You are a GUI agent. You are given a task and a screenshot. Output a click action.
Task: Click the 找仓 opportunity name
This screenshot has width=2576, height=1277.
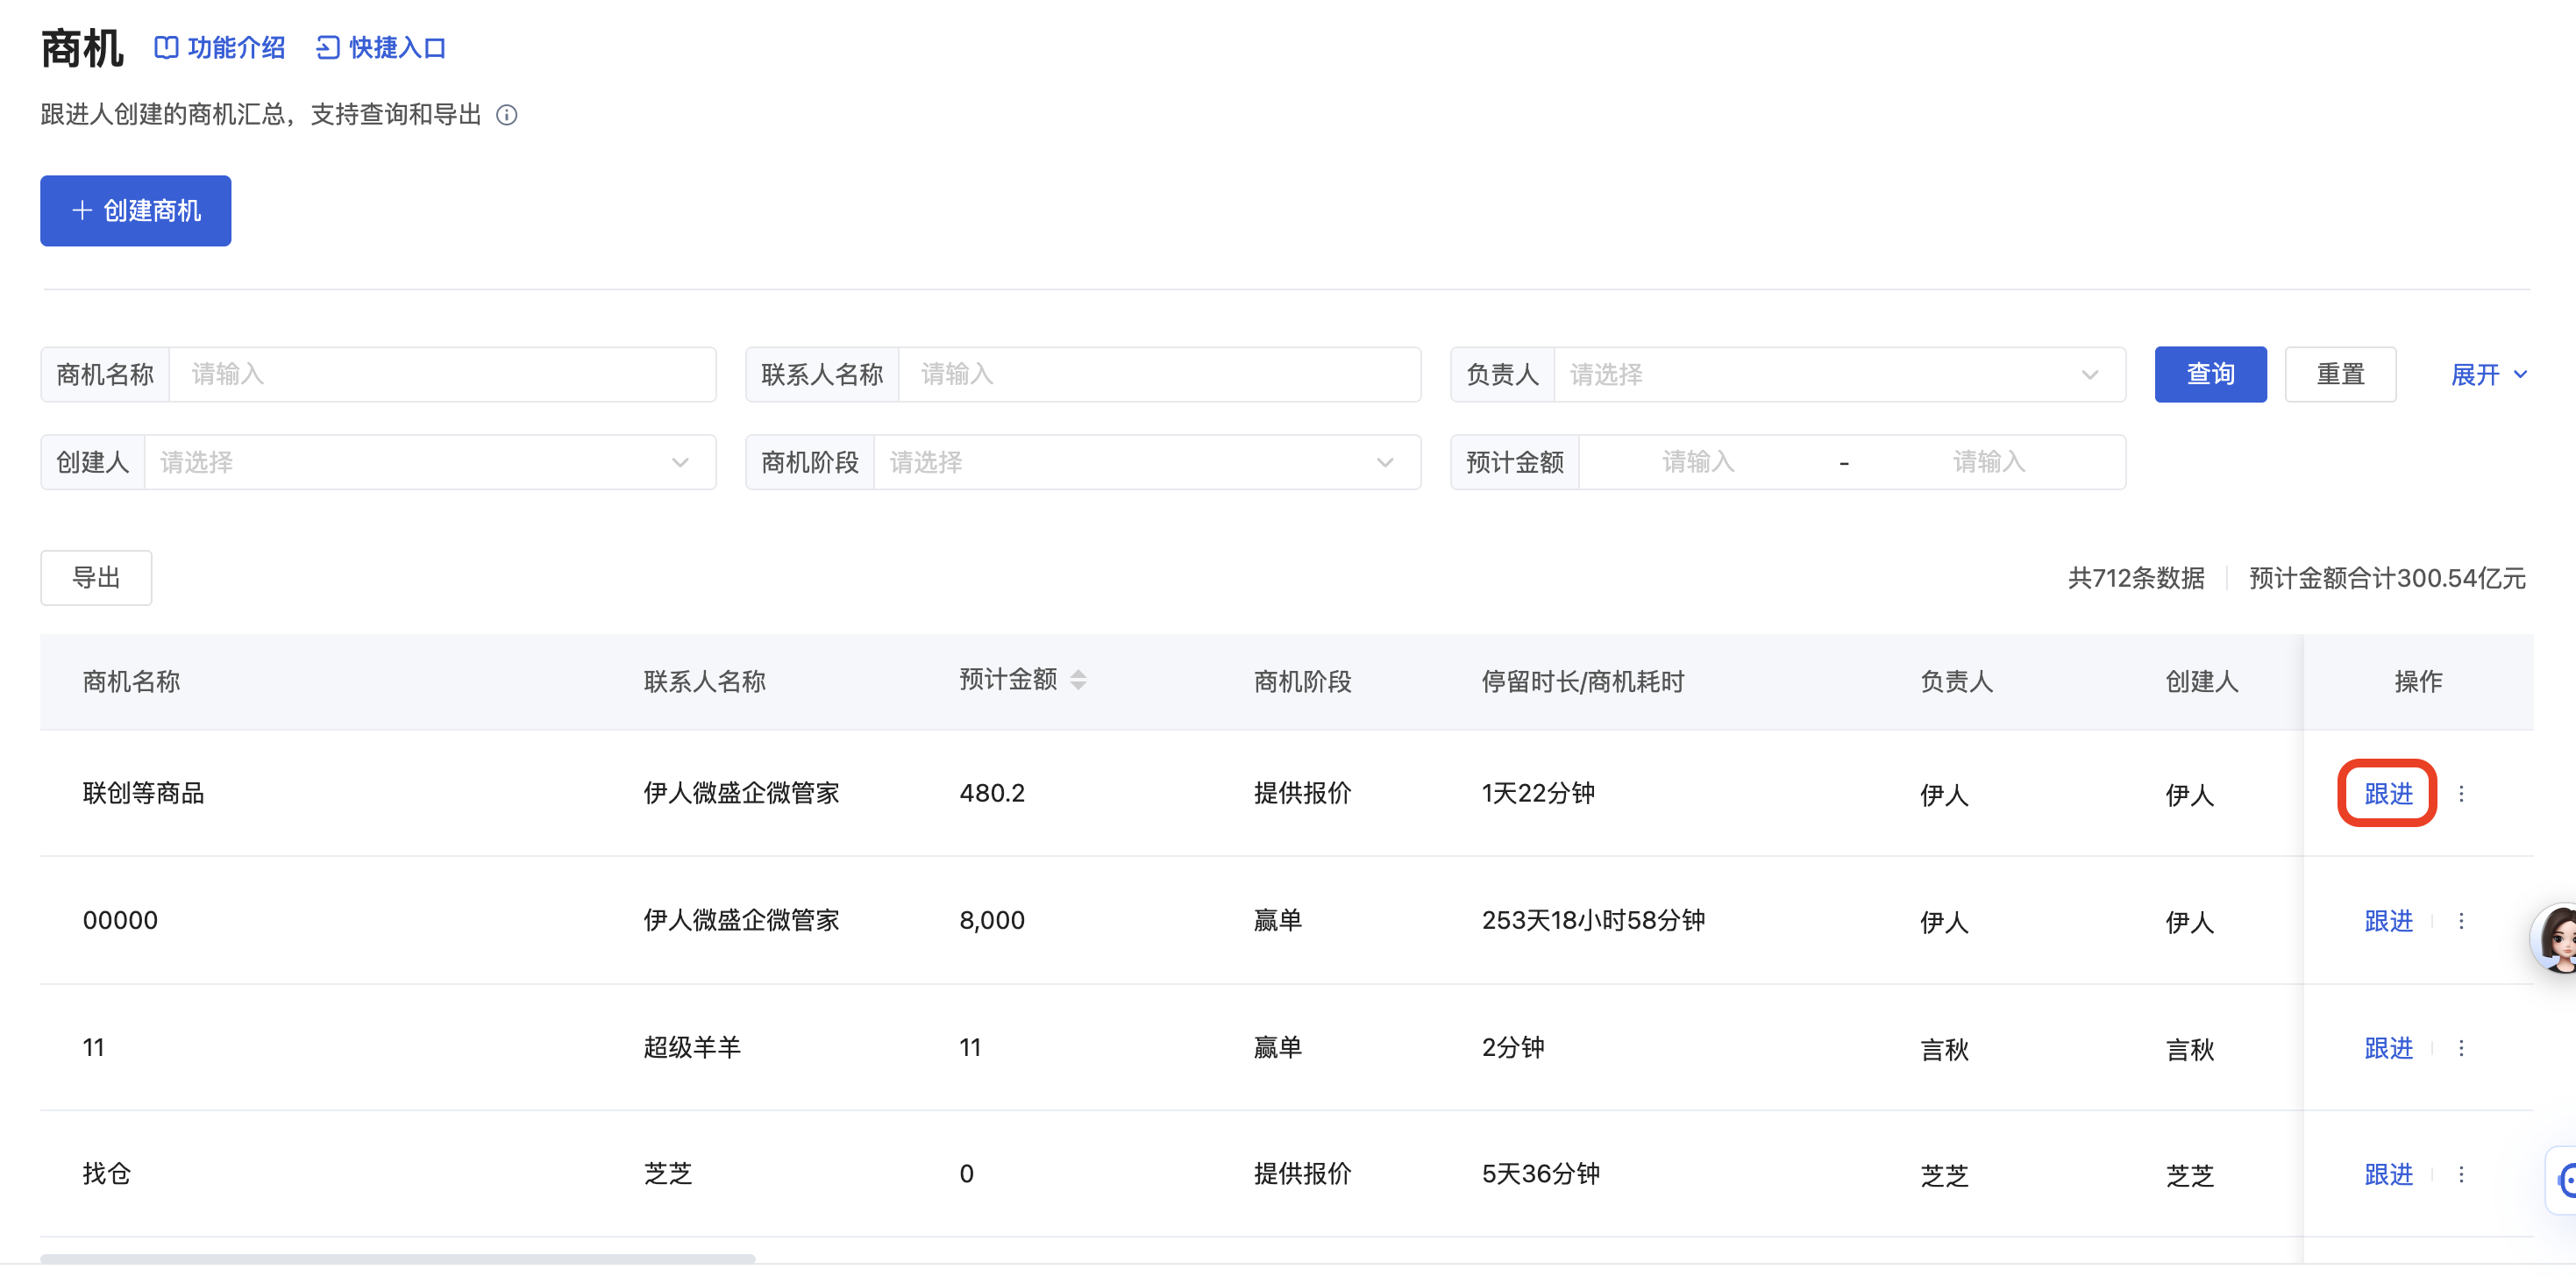click(106, 1173)
